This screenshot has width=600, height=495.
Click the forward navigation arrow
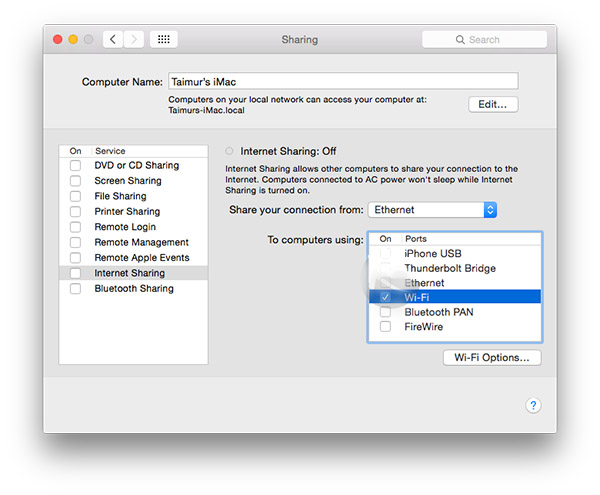[x=135, y=40]
